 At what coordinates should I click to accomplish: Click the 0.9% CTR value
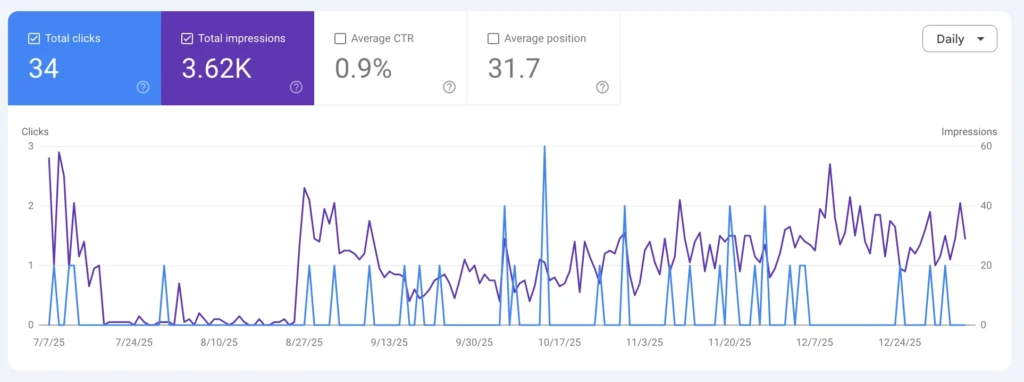tap(363, 68)
